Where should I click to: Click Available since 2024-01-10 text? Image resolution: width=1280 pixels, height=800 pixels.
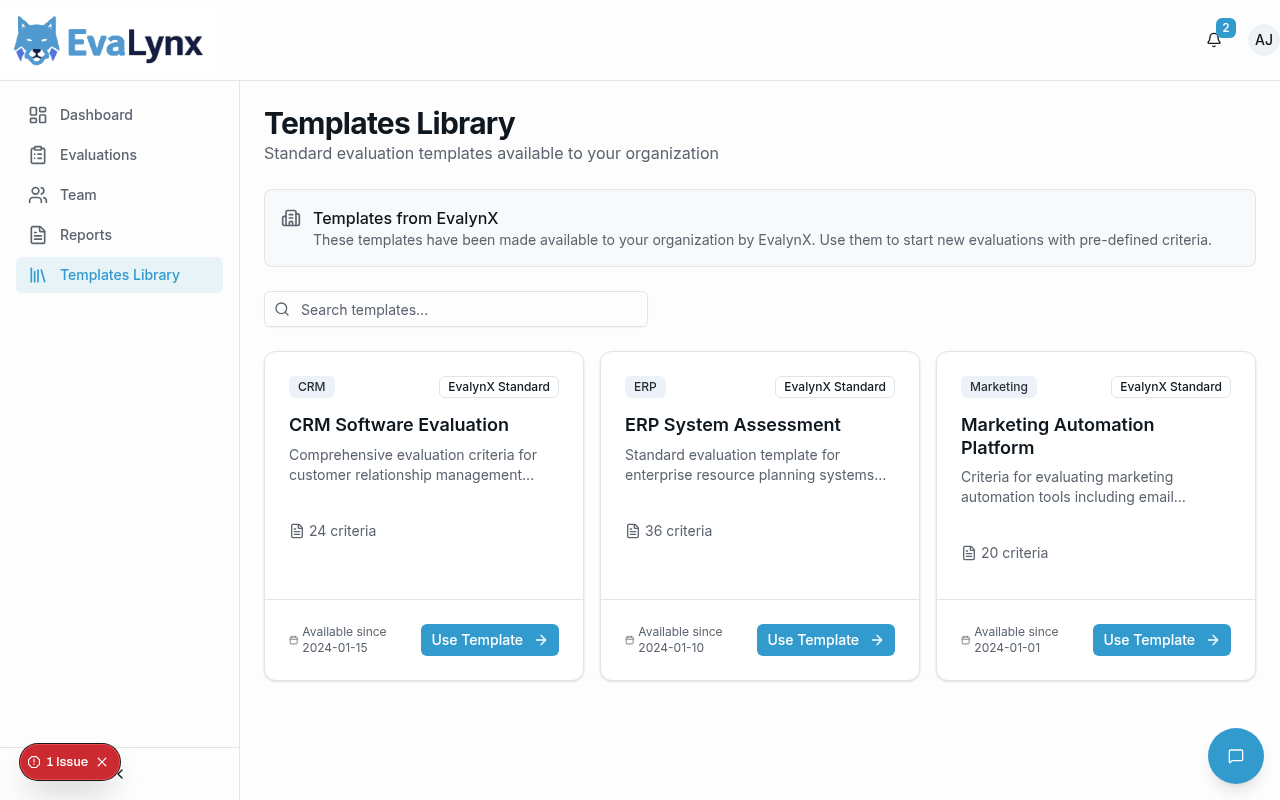pos(680,640)
